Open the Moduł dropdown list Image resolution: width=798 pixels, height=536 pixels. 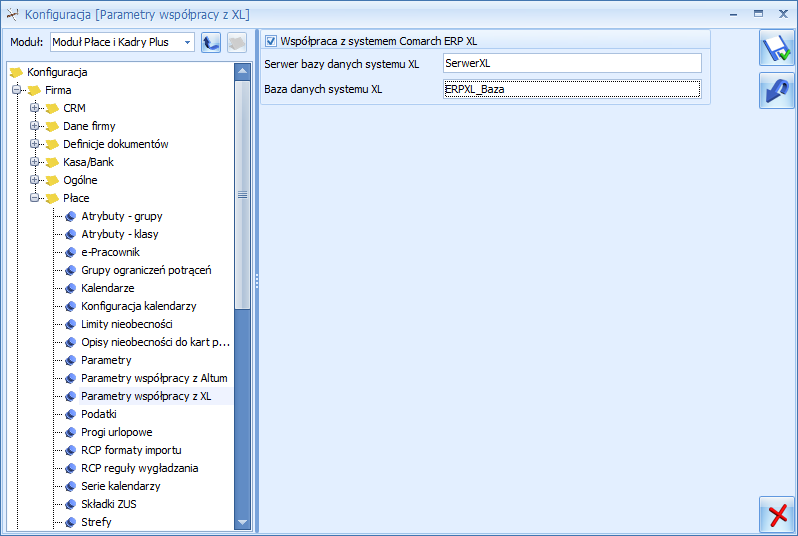tap(187, 42)
